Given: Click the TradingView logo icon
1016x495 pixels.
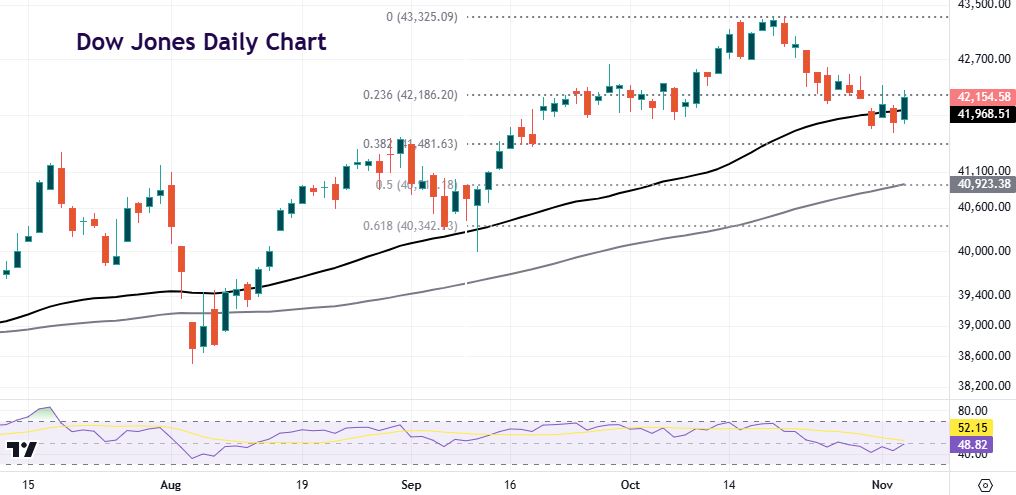Looking at the screenshot, I should pyautogui.click(x=22, y=449).
